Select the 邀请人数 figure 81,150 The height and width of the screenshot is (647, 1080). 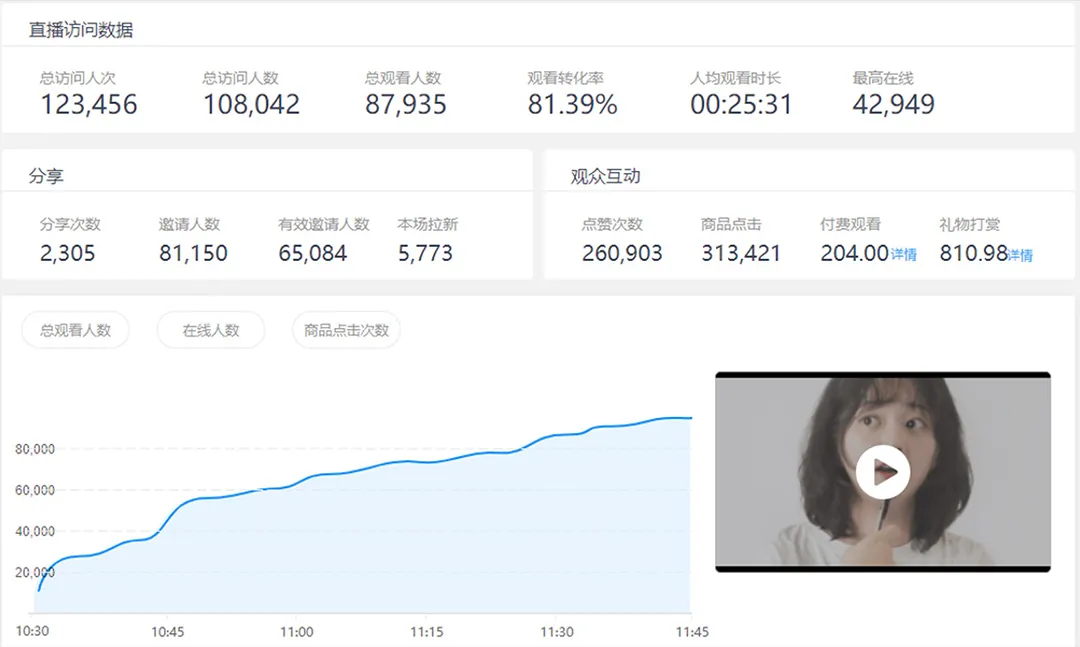193,253
